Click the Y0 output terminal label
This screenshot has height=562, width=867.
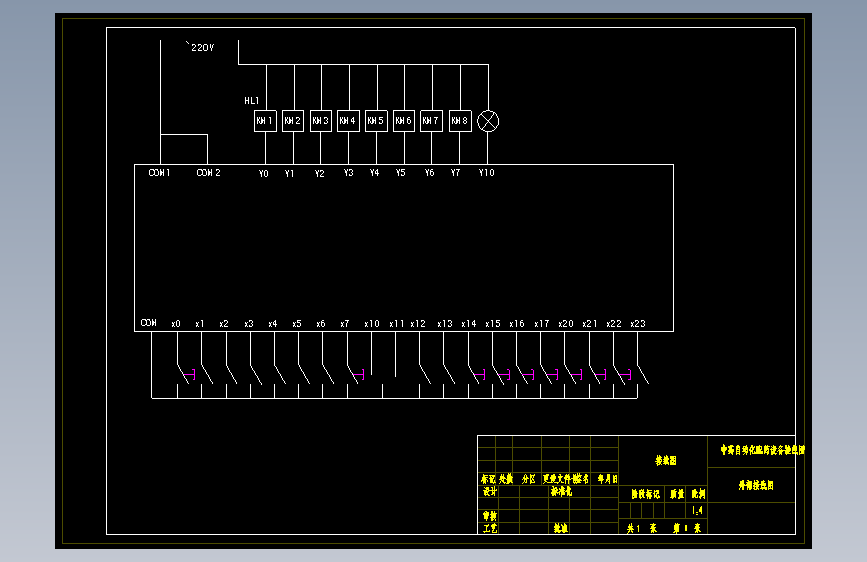click(x=264, y=174)
